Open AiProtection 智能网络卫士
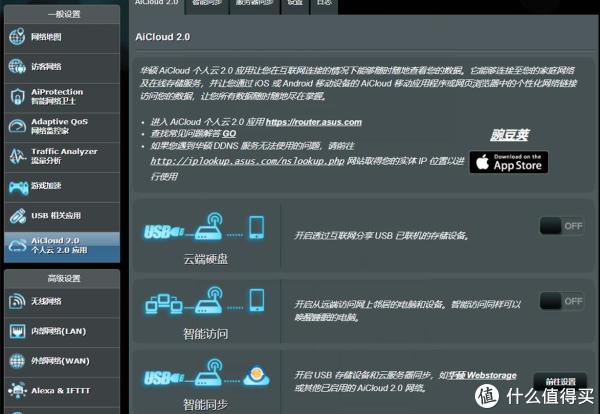This screenshot has height=414, width=600. pos(60,96)
